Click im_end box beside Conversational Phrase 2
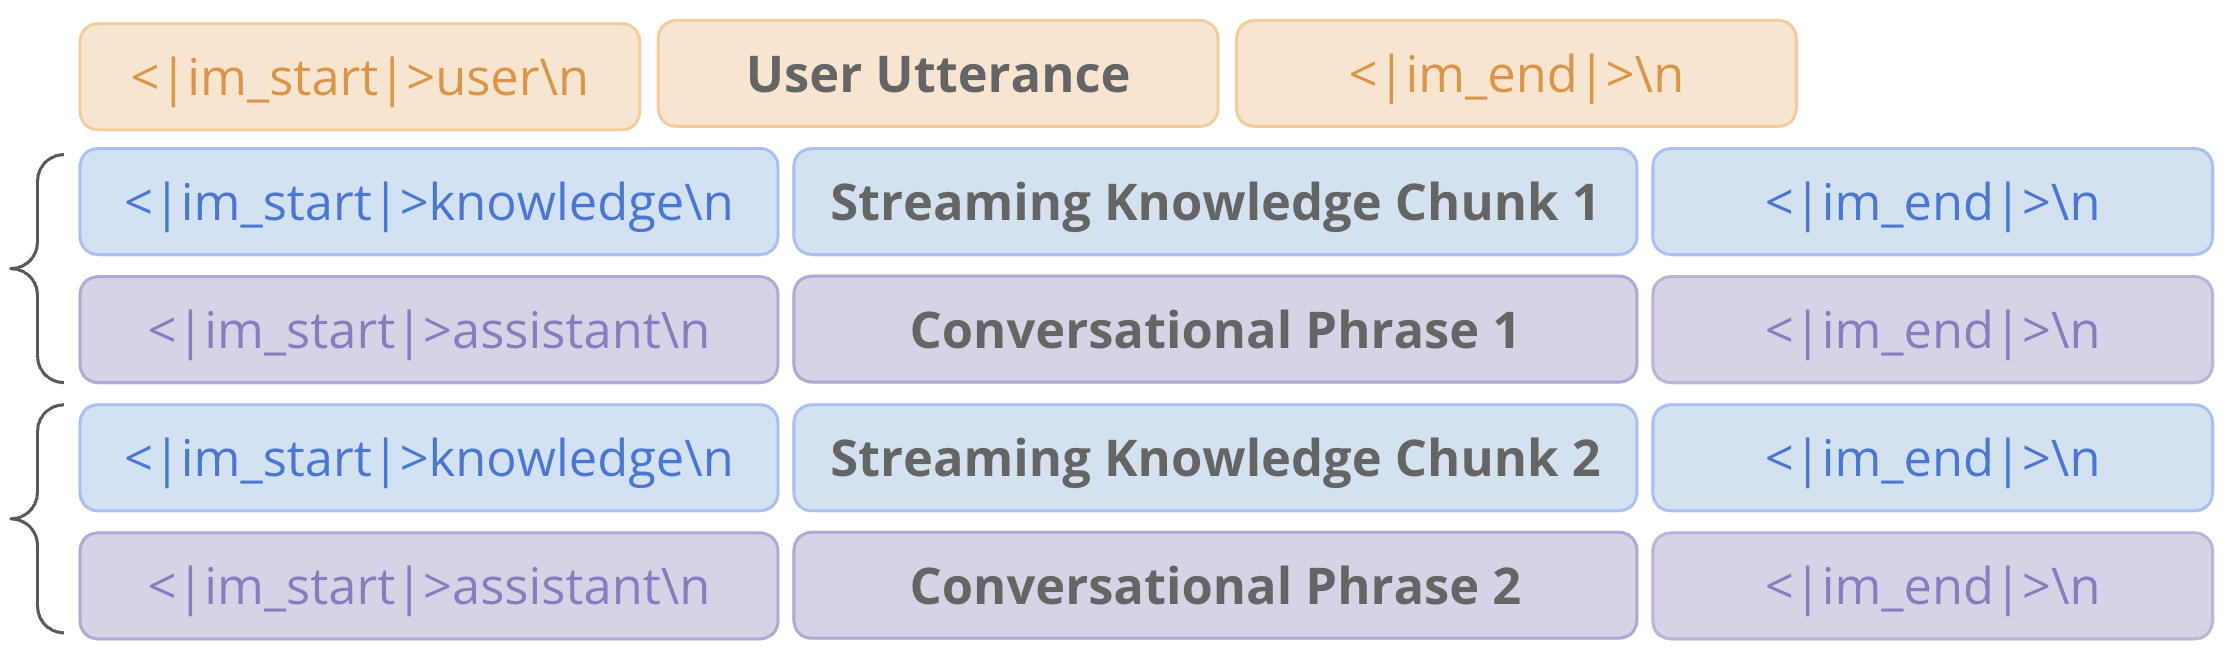The width and height of the screenshot is (2238, 668). pos(1931,586)
